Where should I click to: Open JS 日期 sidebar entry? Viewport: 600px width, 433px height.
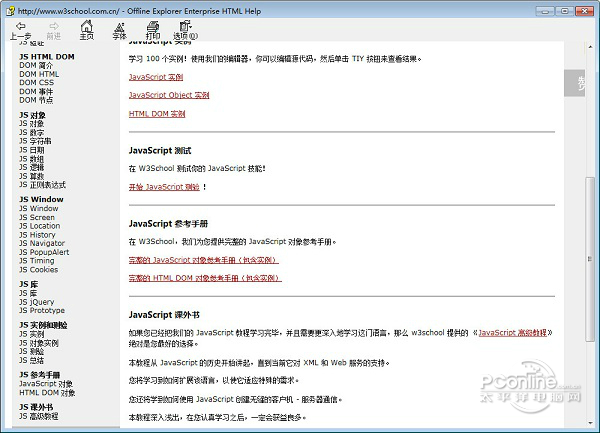click(31, 150)
